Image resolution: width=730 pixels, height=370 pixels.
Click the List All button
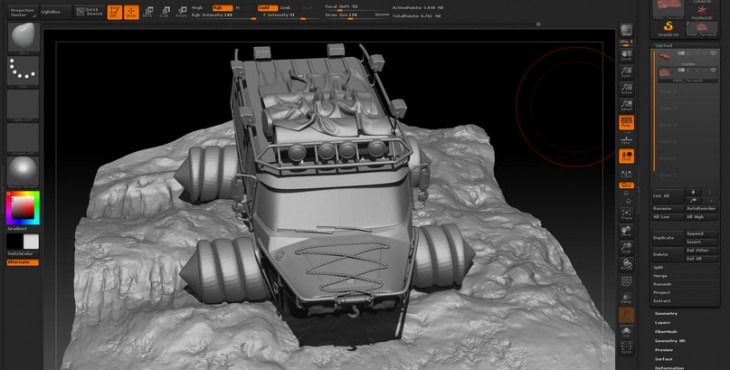pyautogui.click(x=668, y=196)
